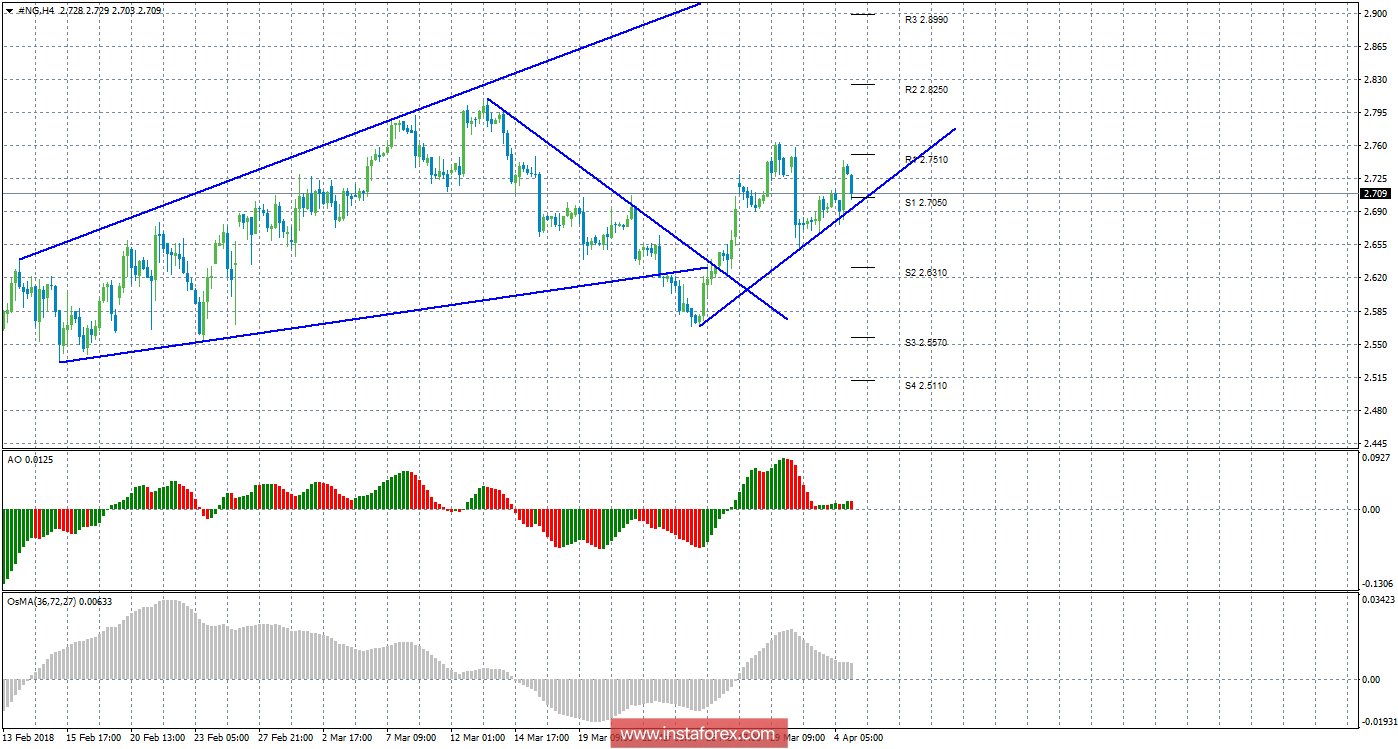Click the 2.760 price axis label
The width and height of the screenshot is (1398, 749).
(x=1375, y=146)
